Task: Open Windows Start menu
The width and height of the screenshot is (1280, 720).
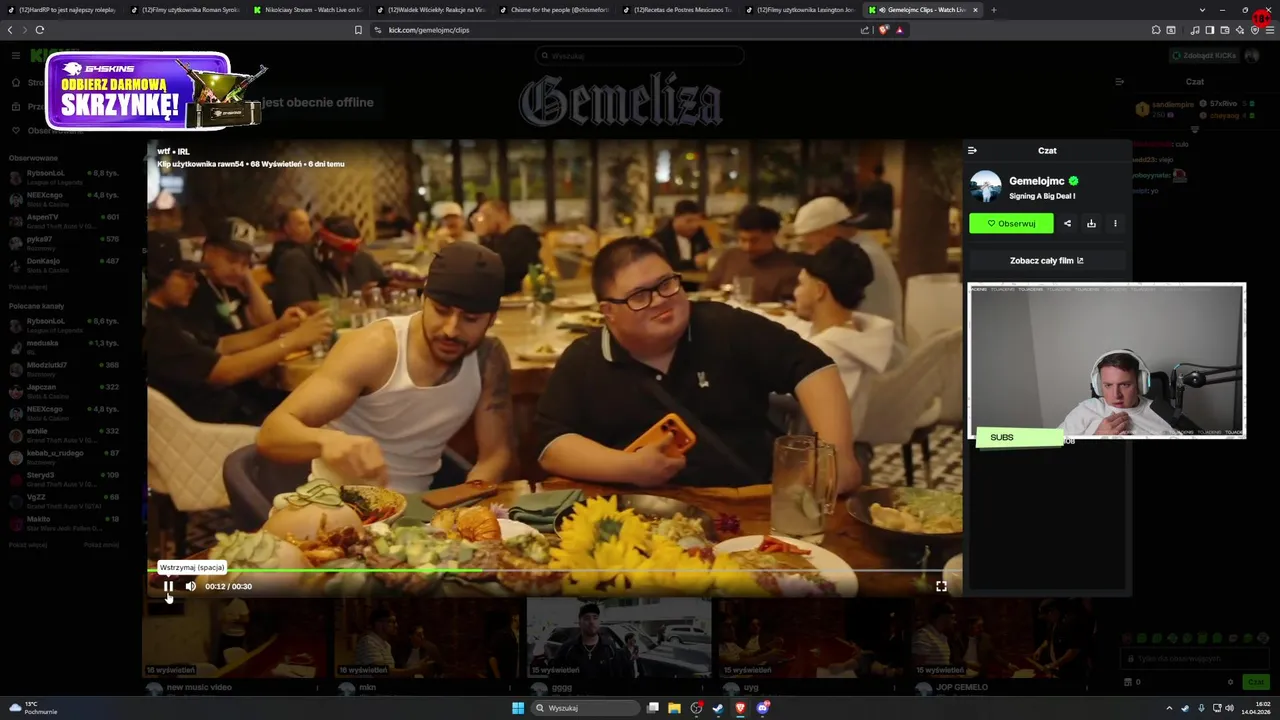Action: pos(518,708)
